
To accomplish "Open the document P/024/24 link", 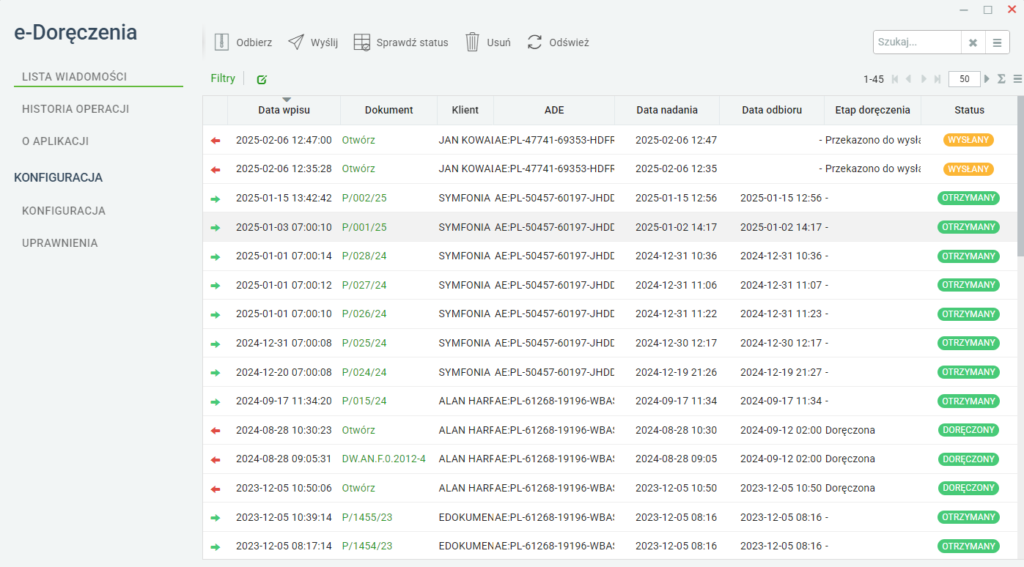I will point(364,372).
